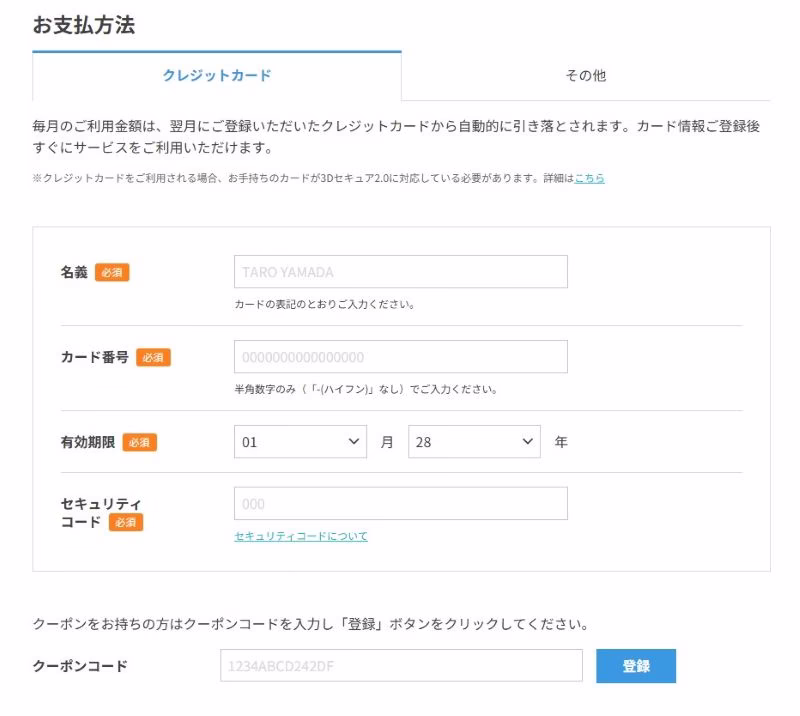
Task: Focus the セキュリティコード input field
Action: click(400, 504)
